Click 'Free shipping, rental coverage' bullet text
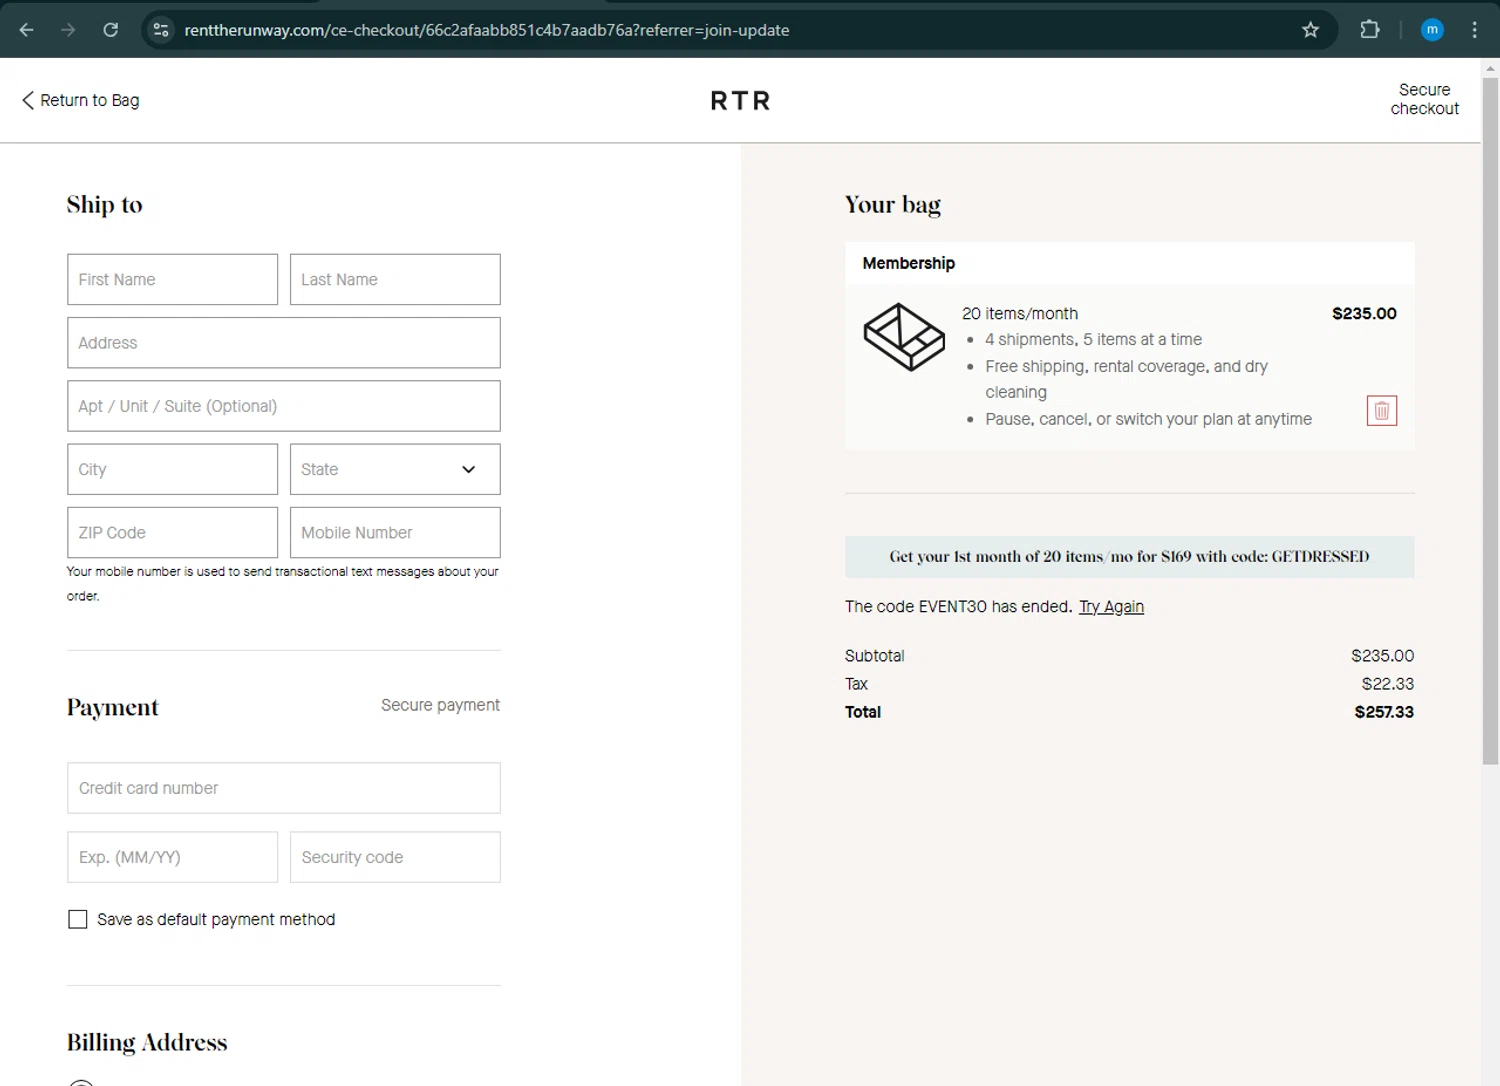This screenshot has width=1500, height=1086. pos(1126,379)
